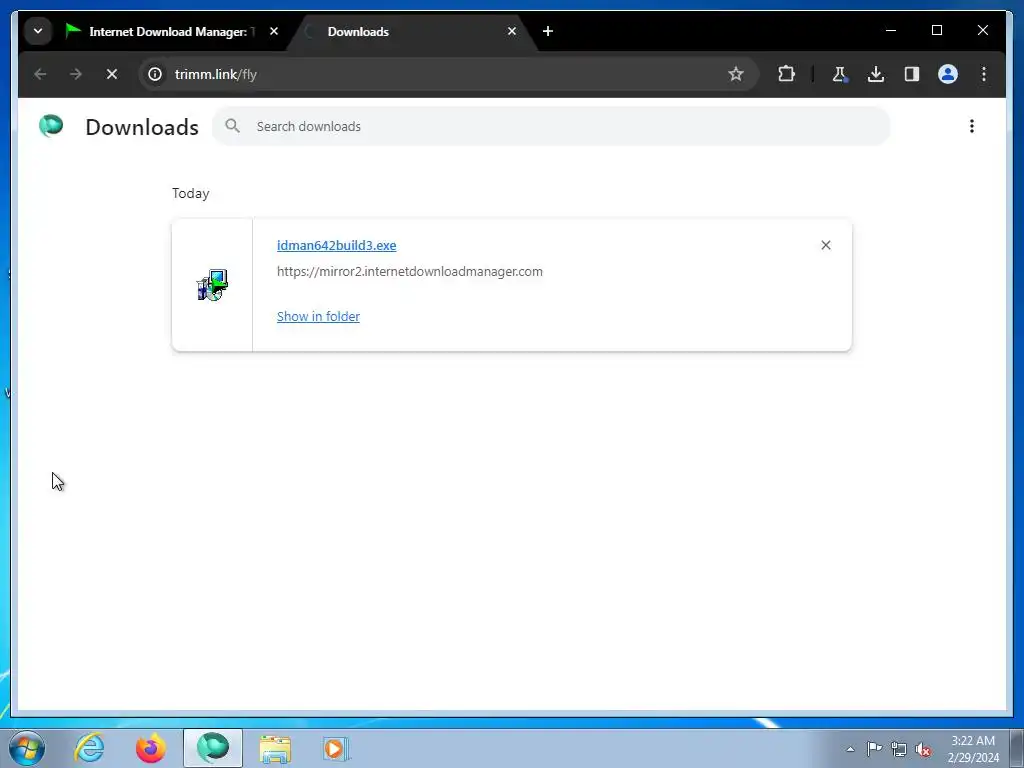
Task: Open the profile avatar menu
Action: click(948, 74)
